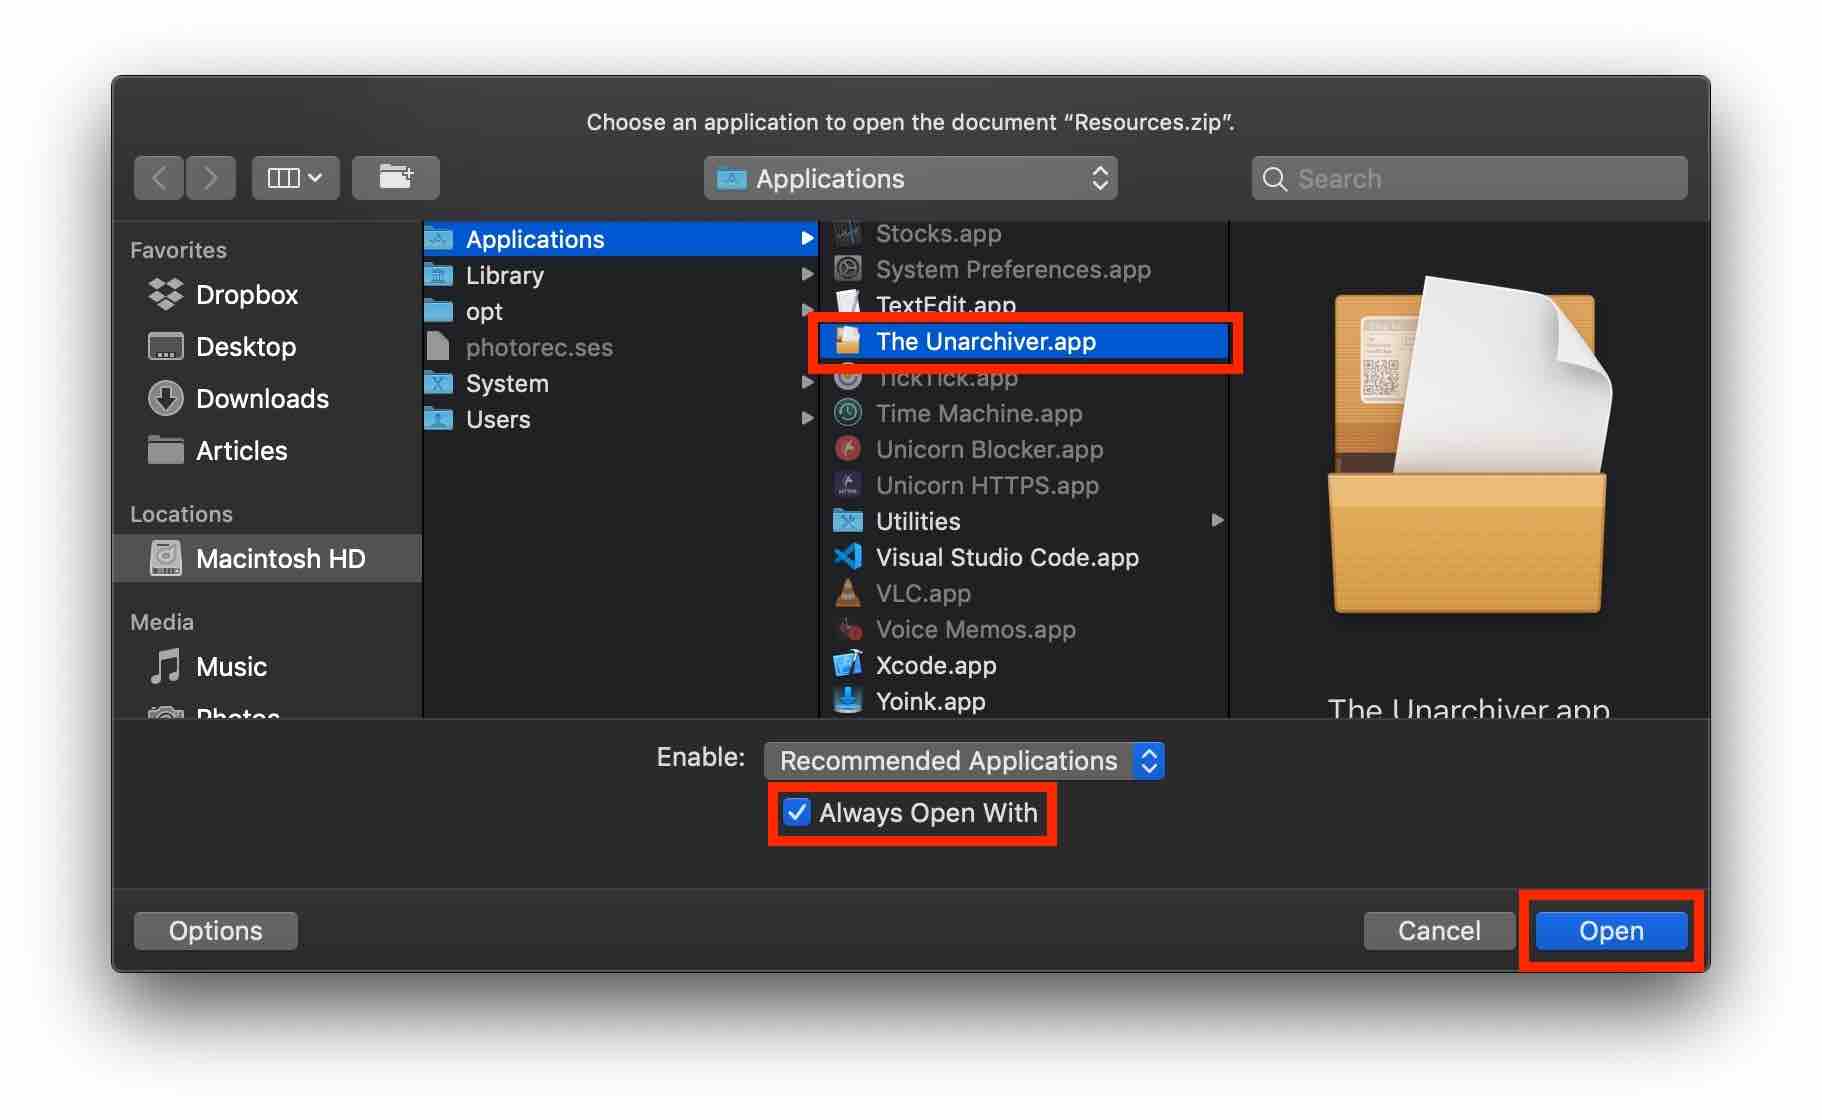Select Unicorn HTTPS.app
Image resolution: width=1822 pixels, height=1120 pixels.
pos(1024,485)
